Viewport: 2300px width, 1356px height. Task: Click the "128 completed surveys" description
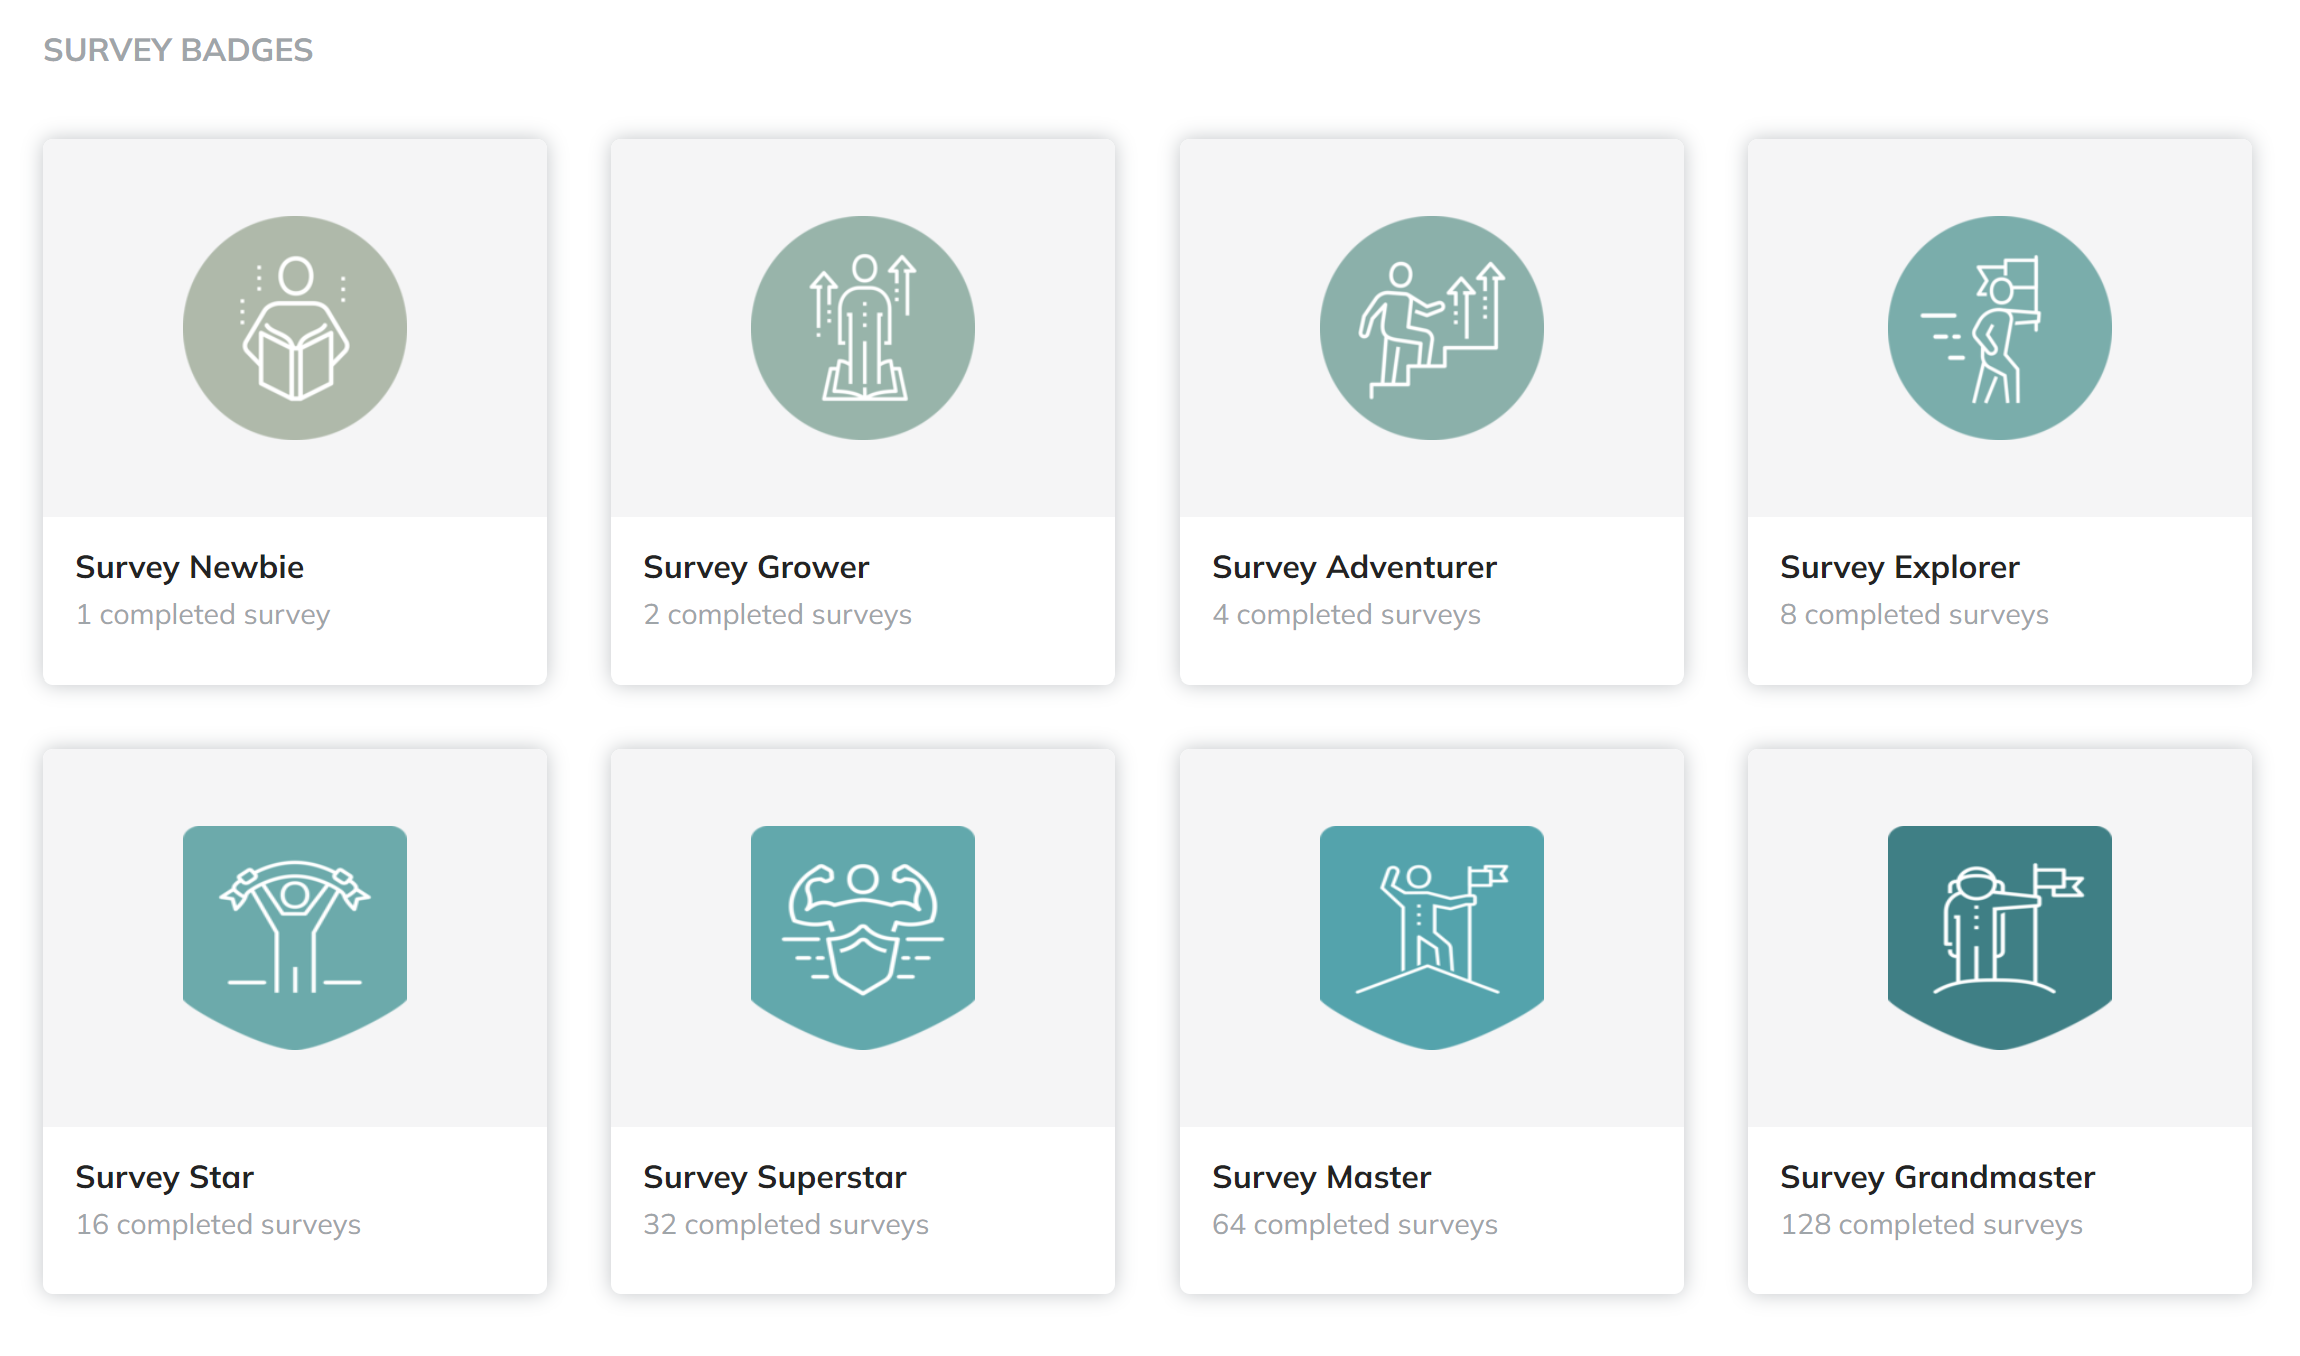tap(1931, 1224)
